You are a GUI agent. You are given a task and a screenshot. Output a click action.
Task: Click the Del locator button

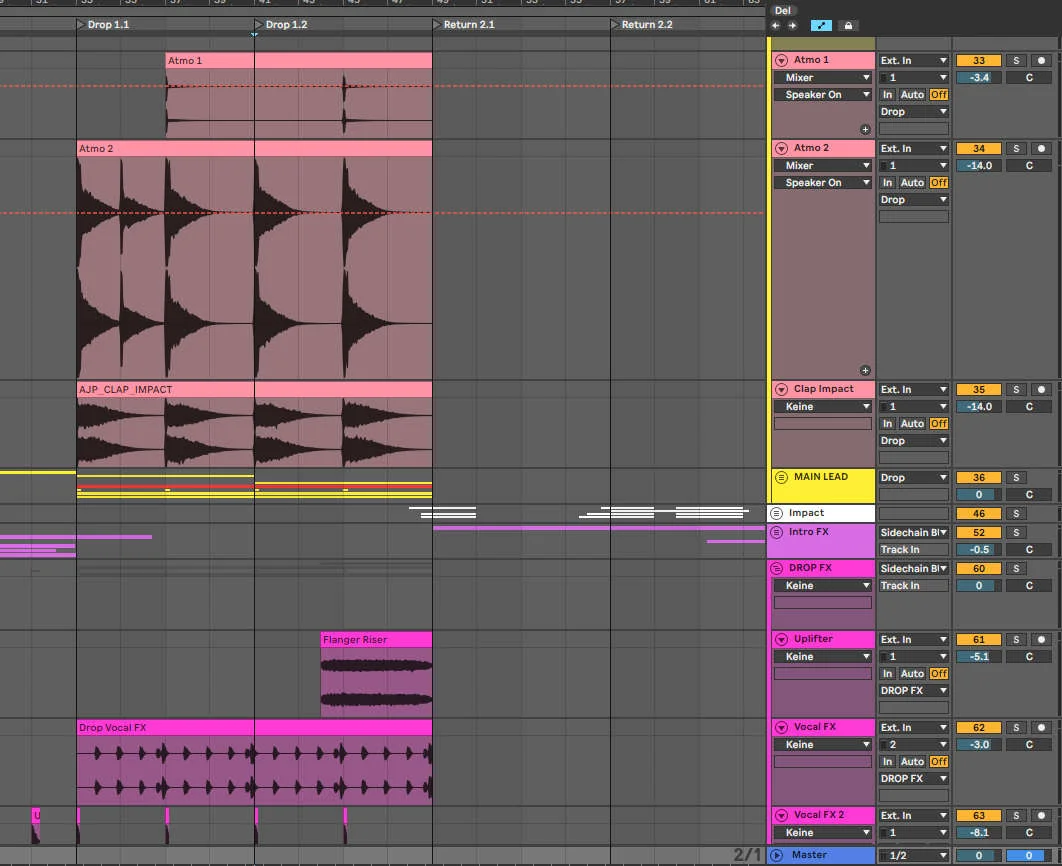(x=783, y=10)
